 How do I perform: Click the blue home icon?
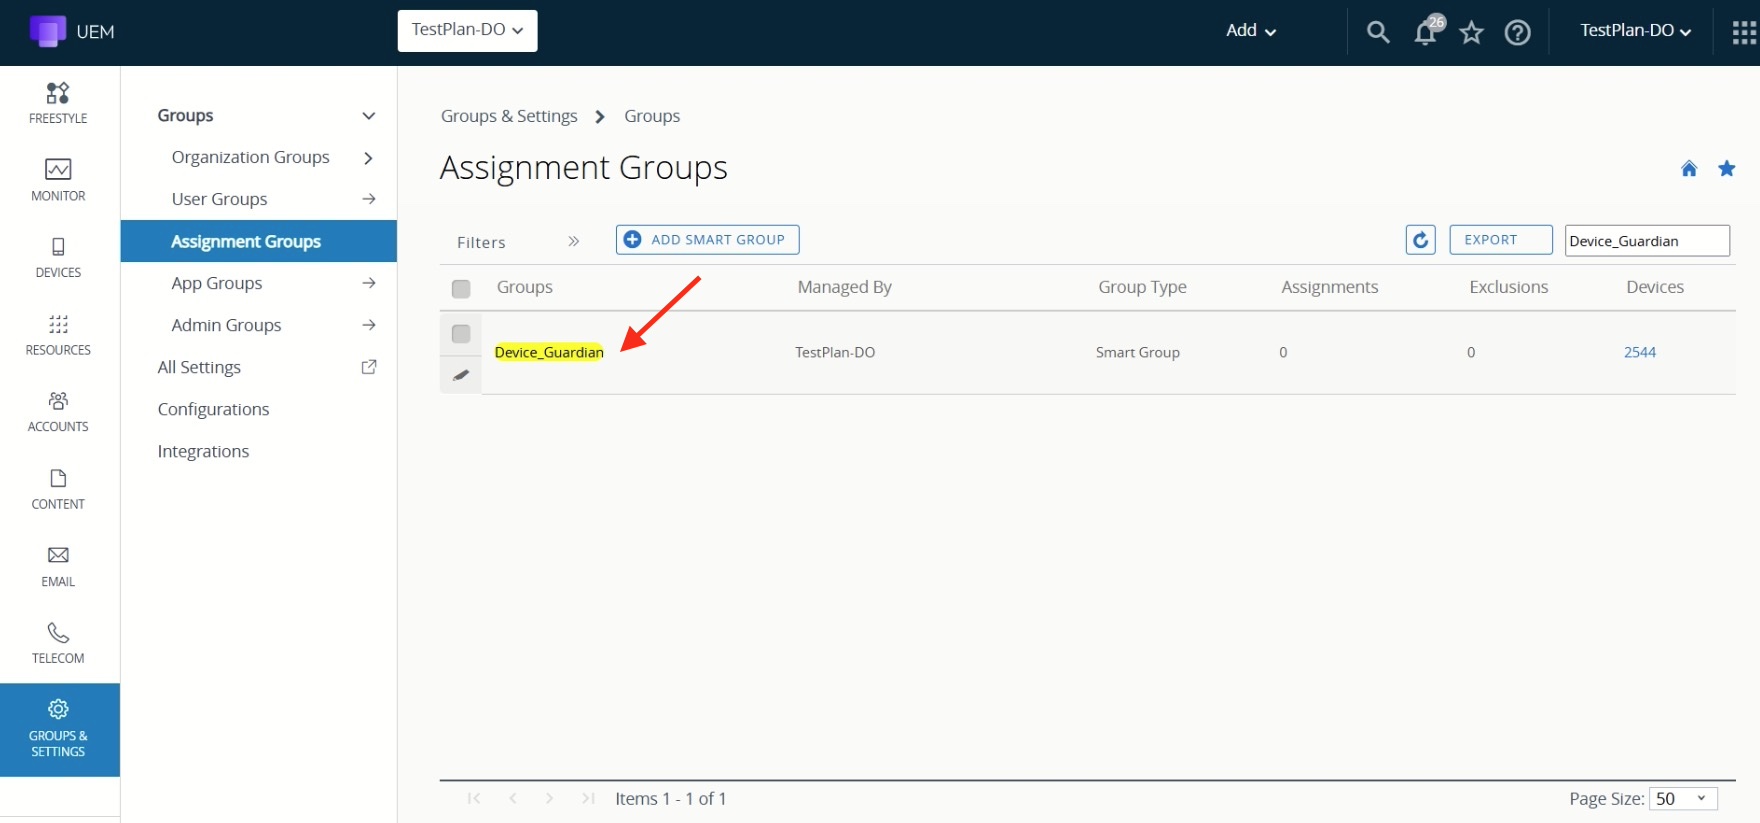point(1689,168)
